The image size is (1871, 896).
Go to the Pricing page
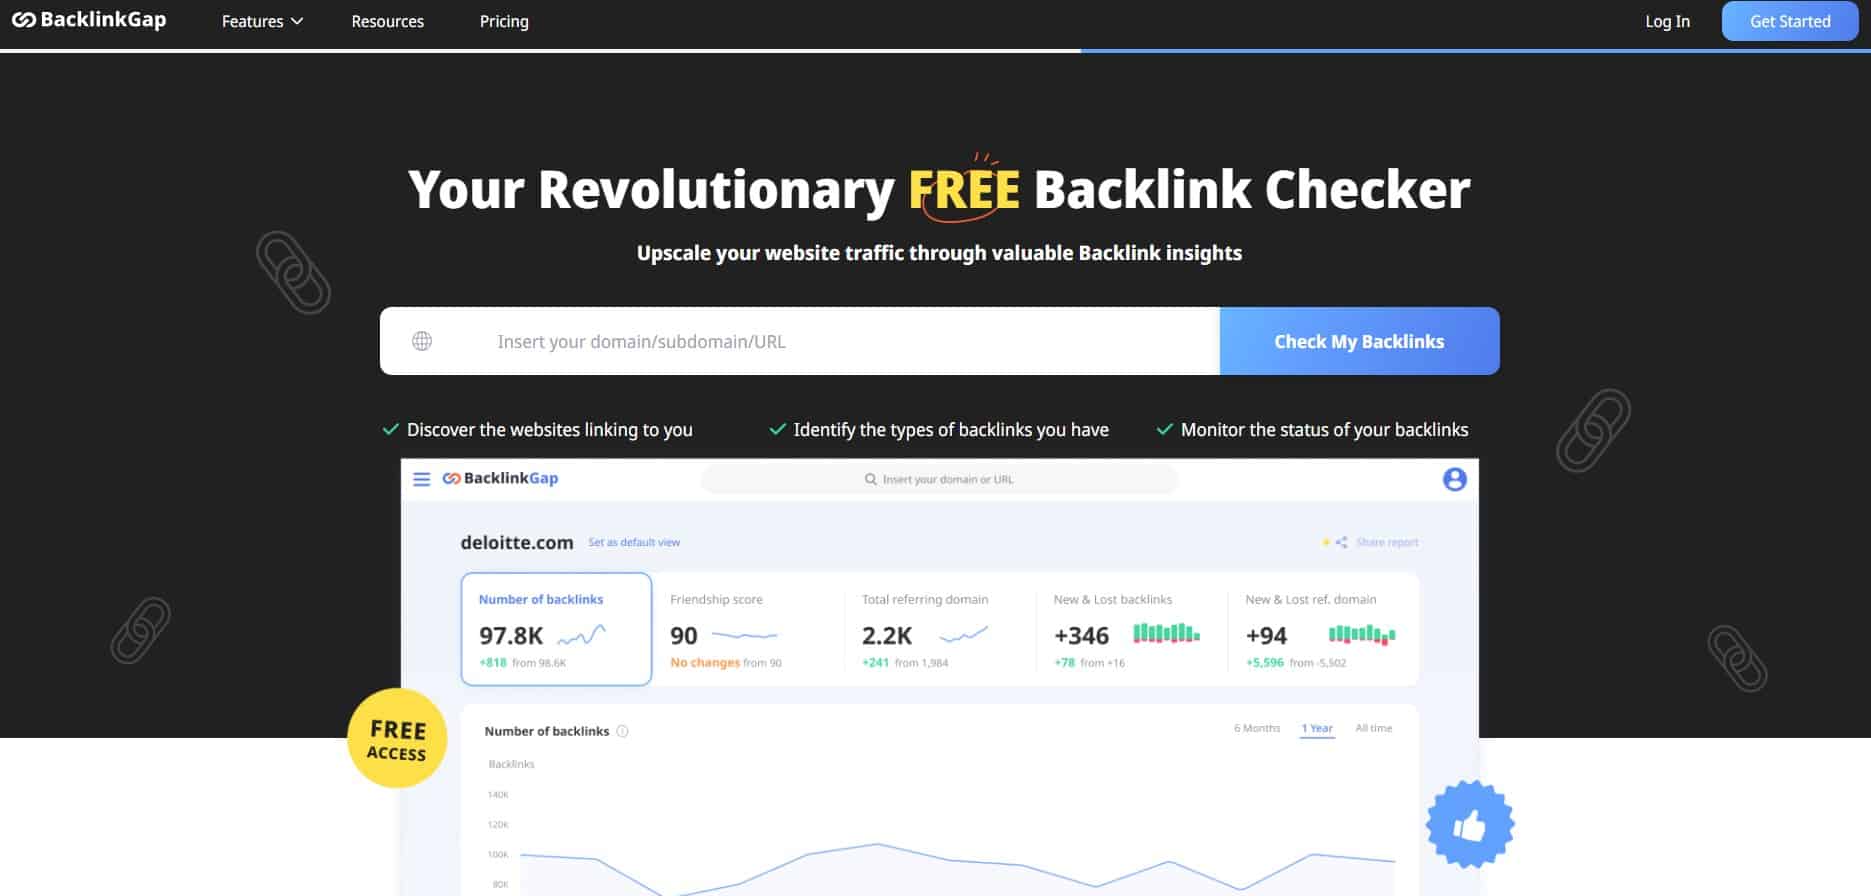tap(504, 21)
